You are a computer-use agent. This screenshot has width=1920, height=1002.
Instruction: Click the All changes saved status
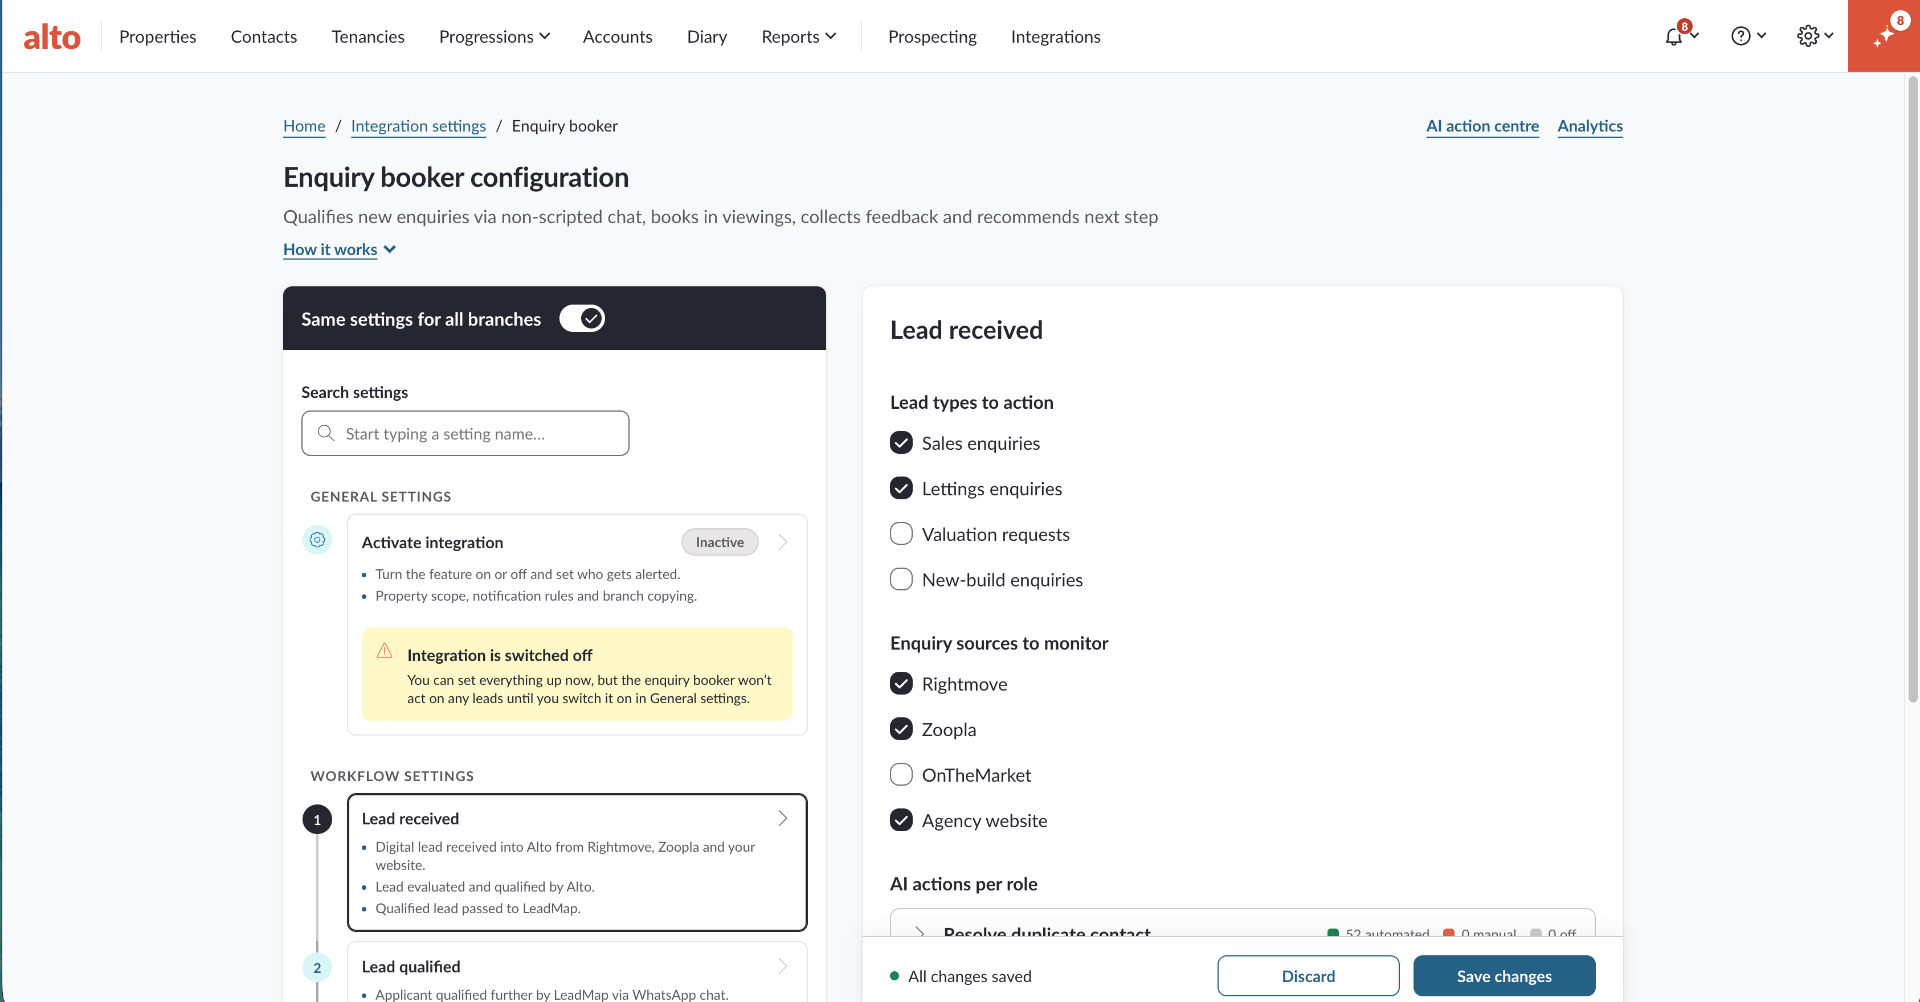961,976
